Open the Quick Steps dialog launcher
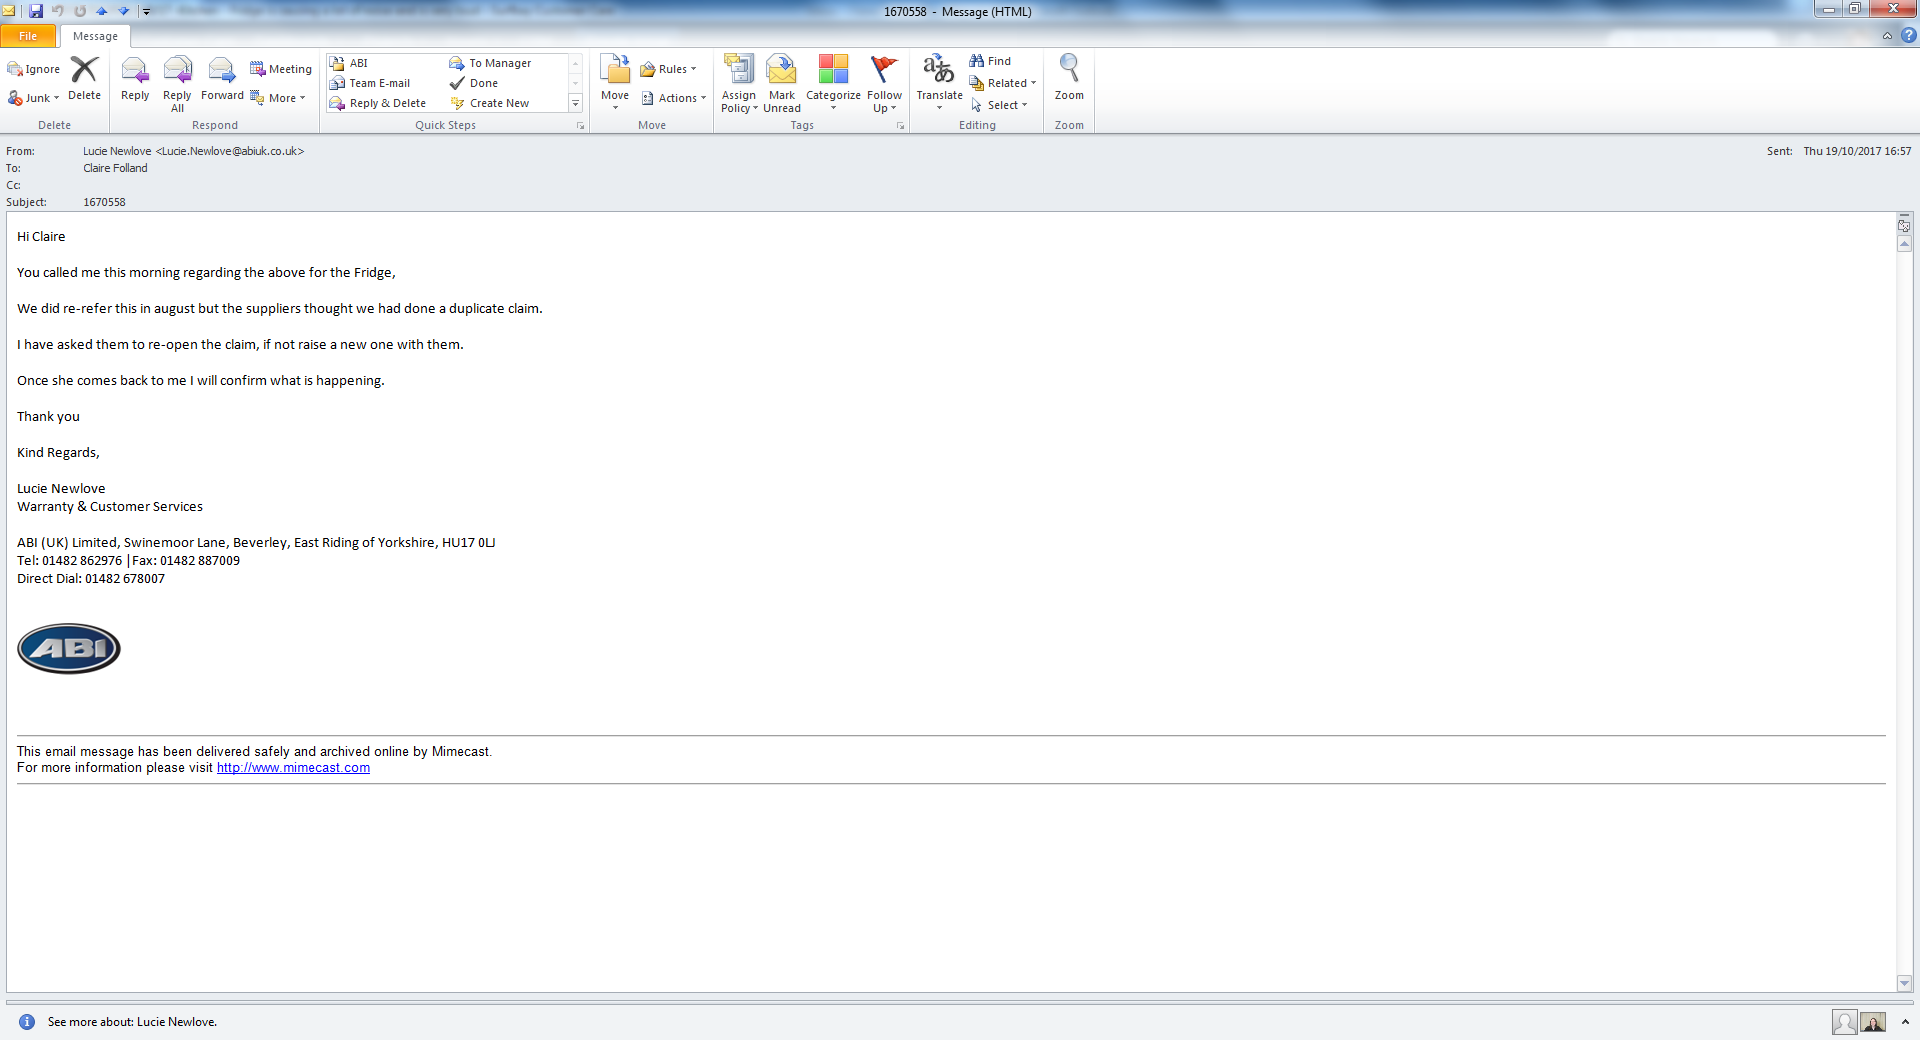This screenshot has height=1040, width=1920. (x=580, y=126)
